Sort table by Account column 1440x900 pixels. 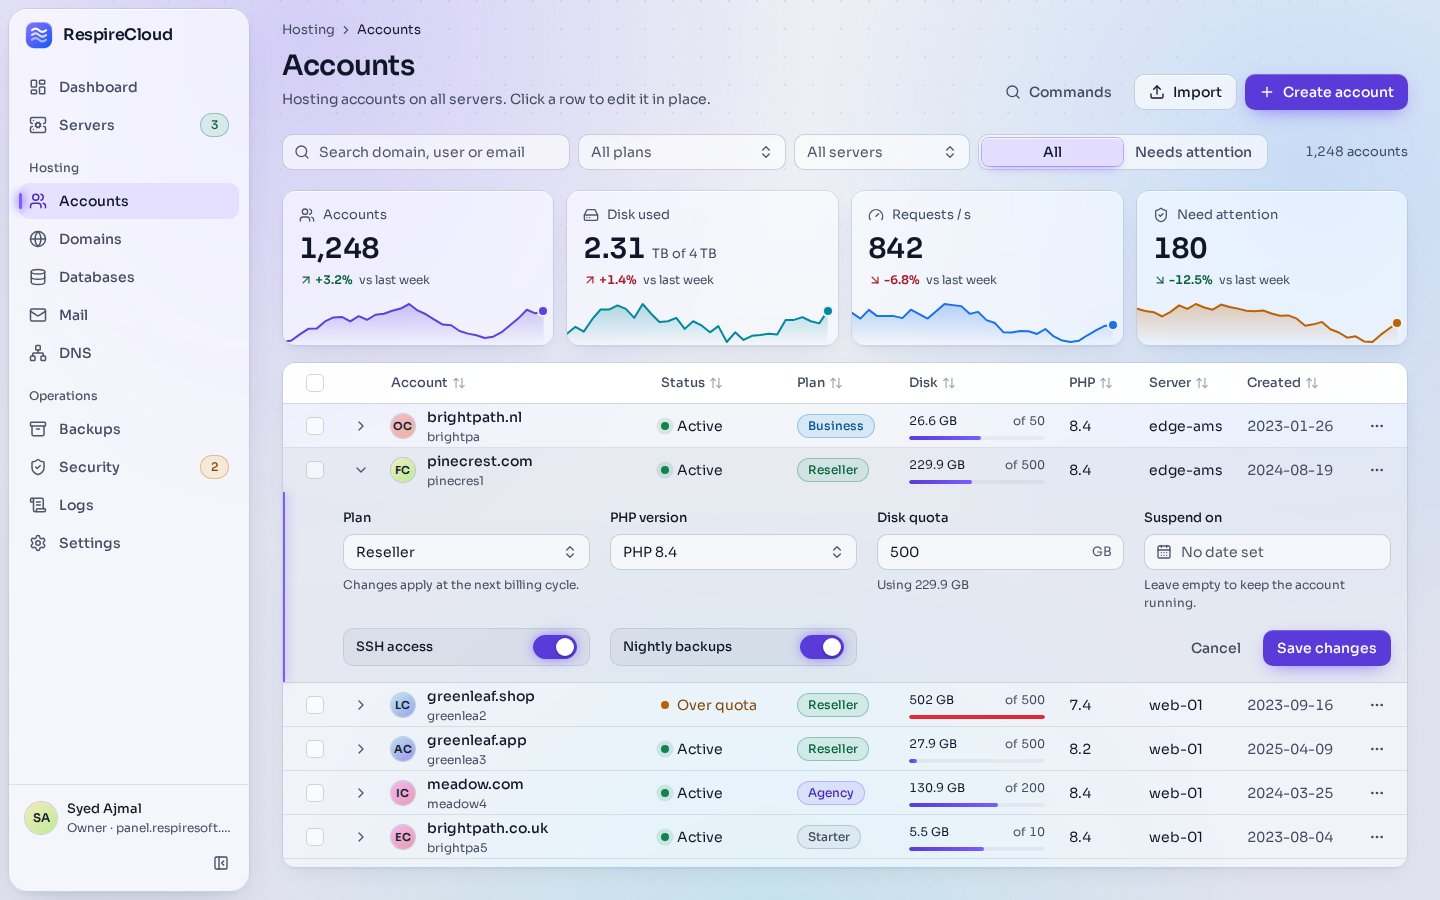click(x=428, y=383)
